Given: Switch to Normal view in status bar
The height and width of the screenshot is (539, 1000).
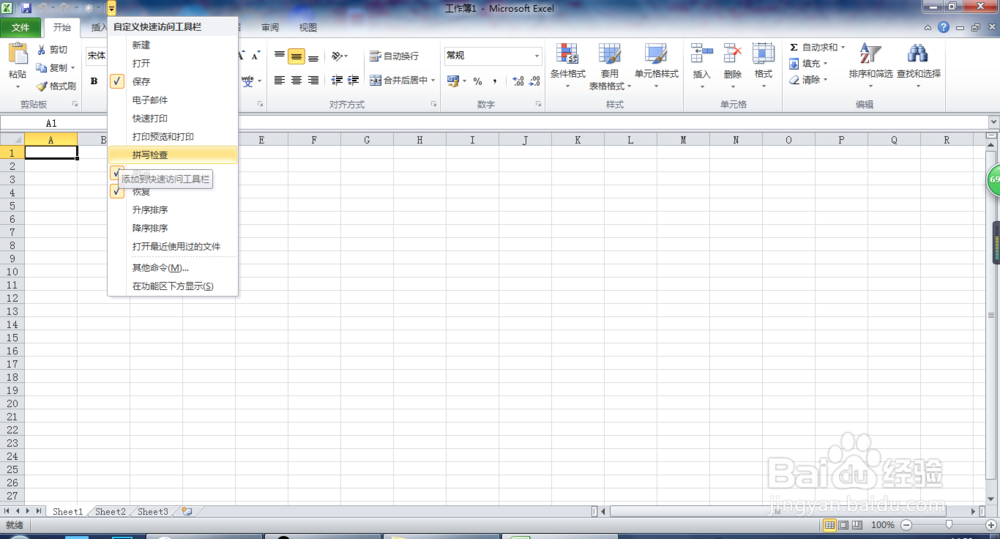Looking at the screenshot, I should click(829, 525).
